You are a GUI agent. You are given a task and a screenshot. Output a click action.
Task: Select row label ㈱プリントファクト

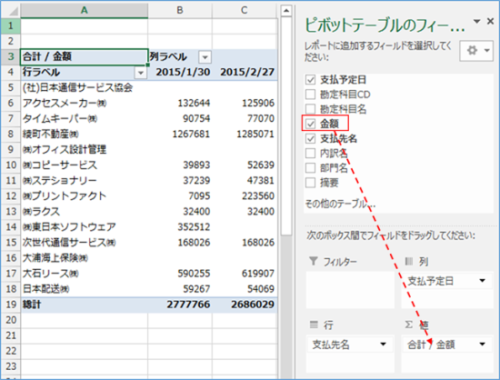click(84, 196)
